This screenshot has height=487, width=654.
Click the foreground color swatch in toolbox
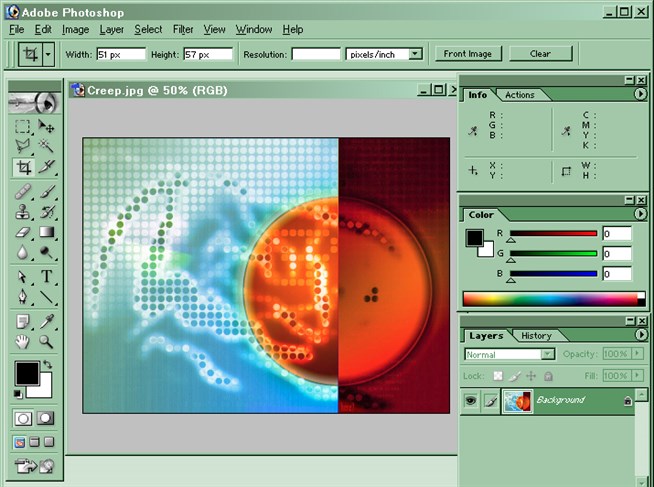[x=27, y=374]
